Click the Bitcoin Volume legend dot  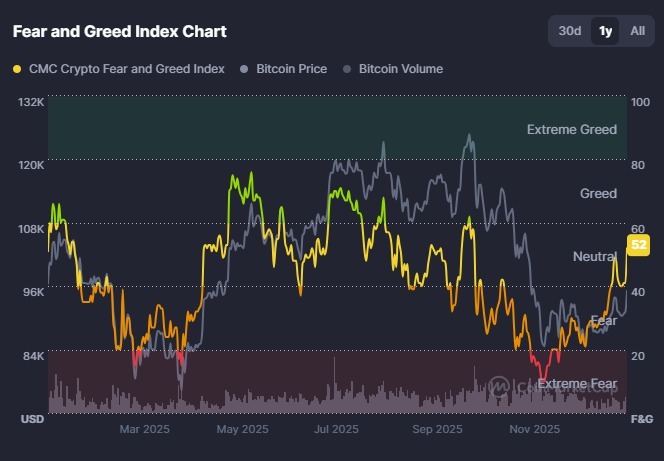(x=347, y=69)
